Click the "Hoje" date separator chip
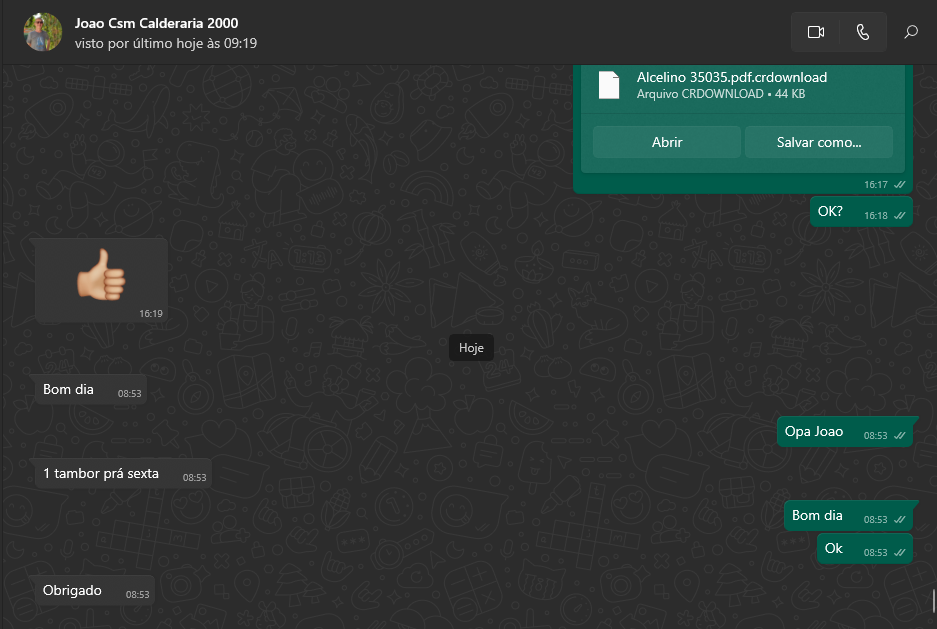This screenshot has height=629, width=937. point(471,348)
